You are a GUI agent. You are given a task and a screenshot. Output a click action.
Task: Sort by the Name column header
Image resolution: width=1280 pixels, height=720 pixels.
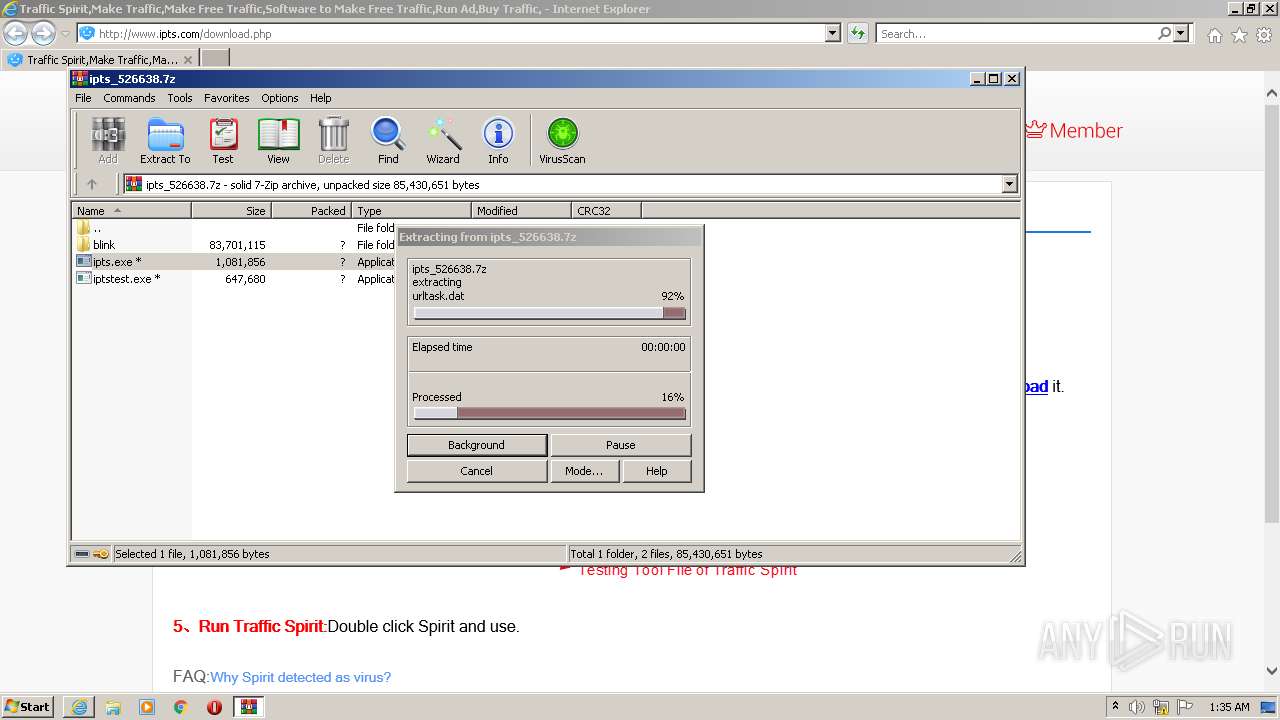131,211
